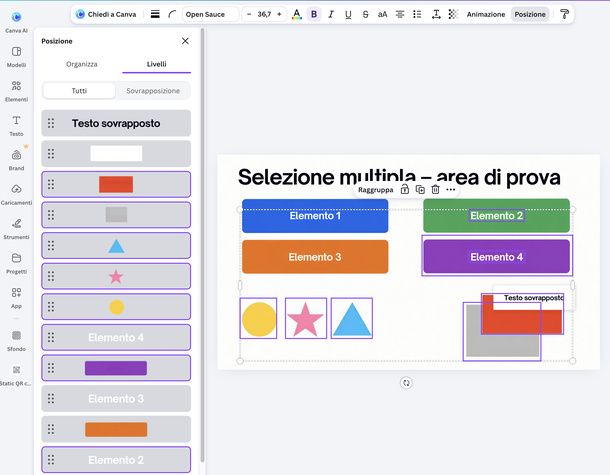Close the Posizione panel
Screen dimensions: 610x475
click(x=185, y=41)
